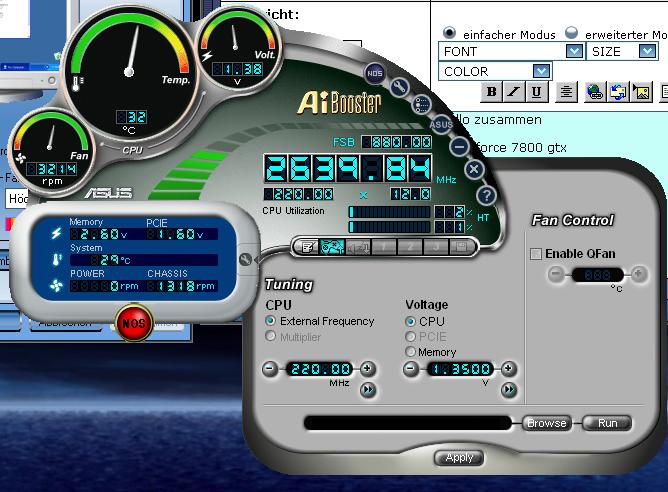668x492 pixels.
Task: Open the wrench settings icon
Action: [x=399, y=87]
